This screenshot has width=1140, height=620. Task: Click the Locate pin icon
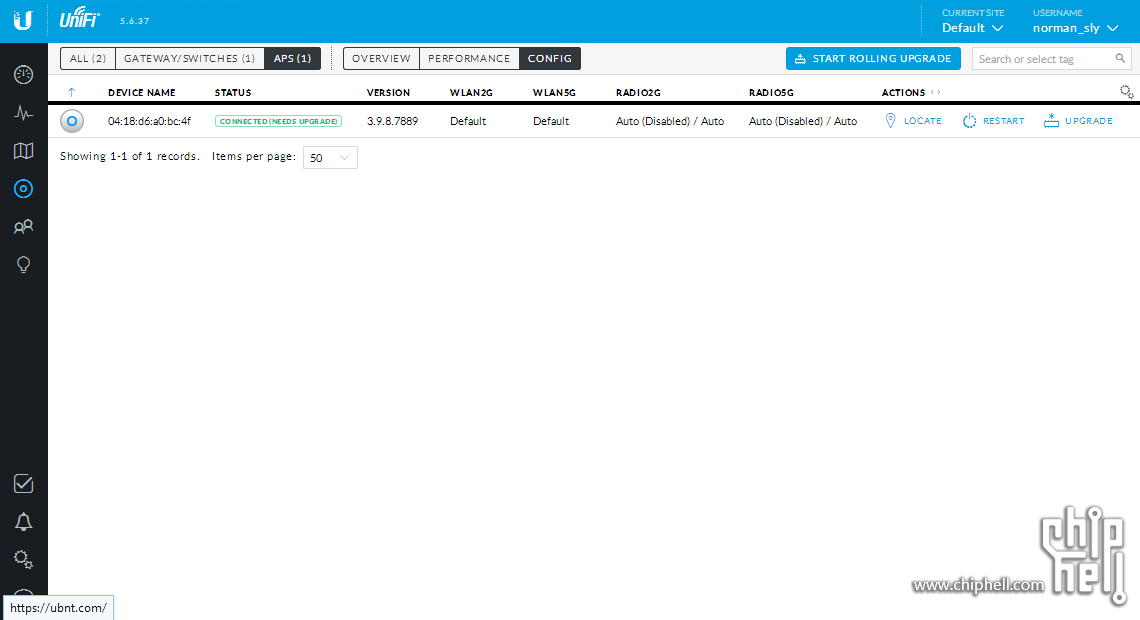[891, 121]
